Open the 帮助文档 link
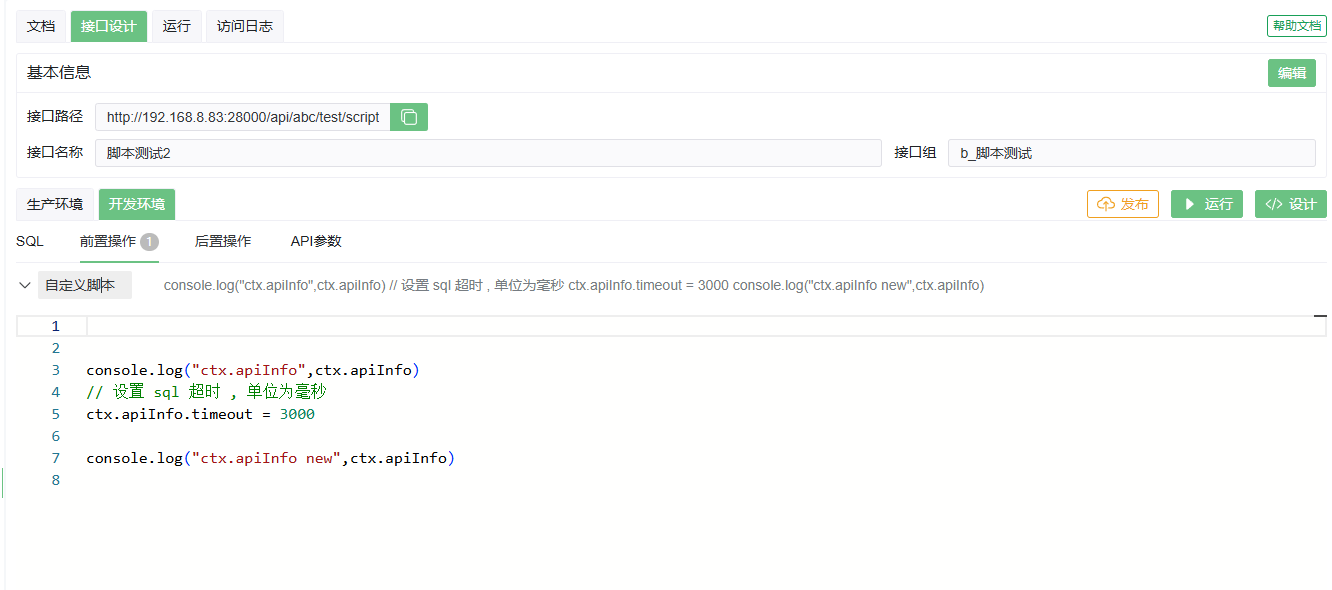 (1296, 26)
